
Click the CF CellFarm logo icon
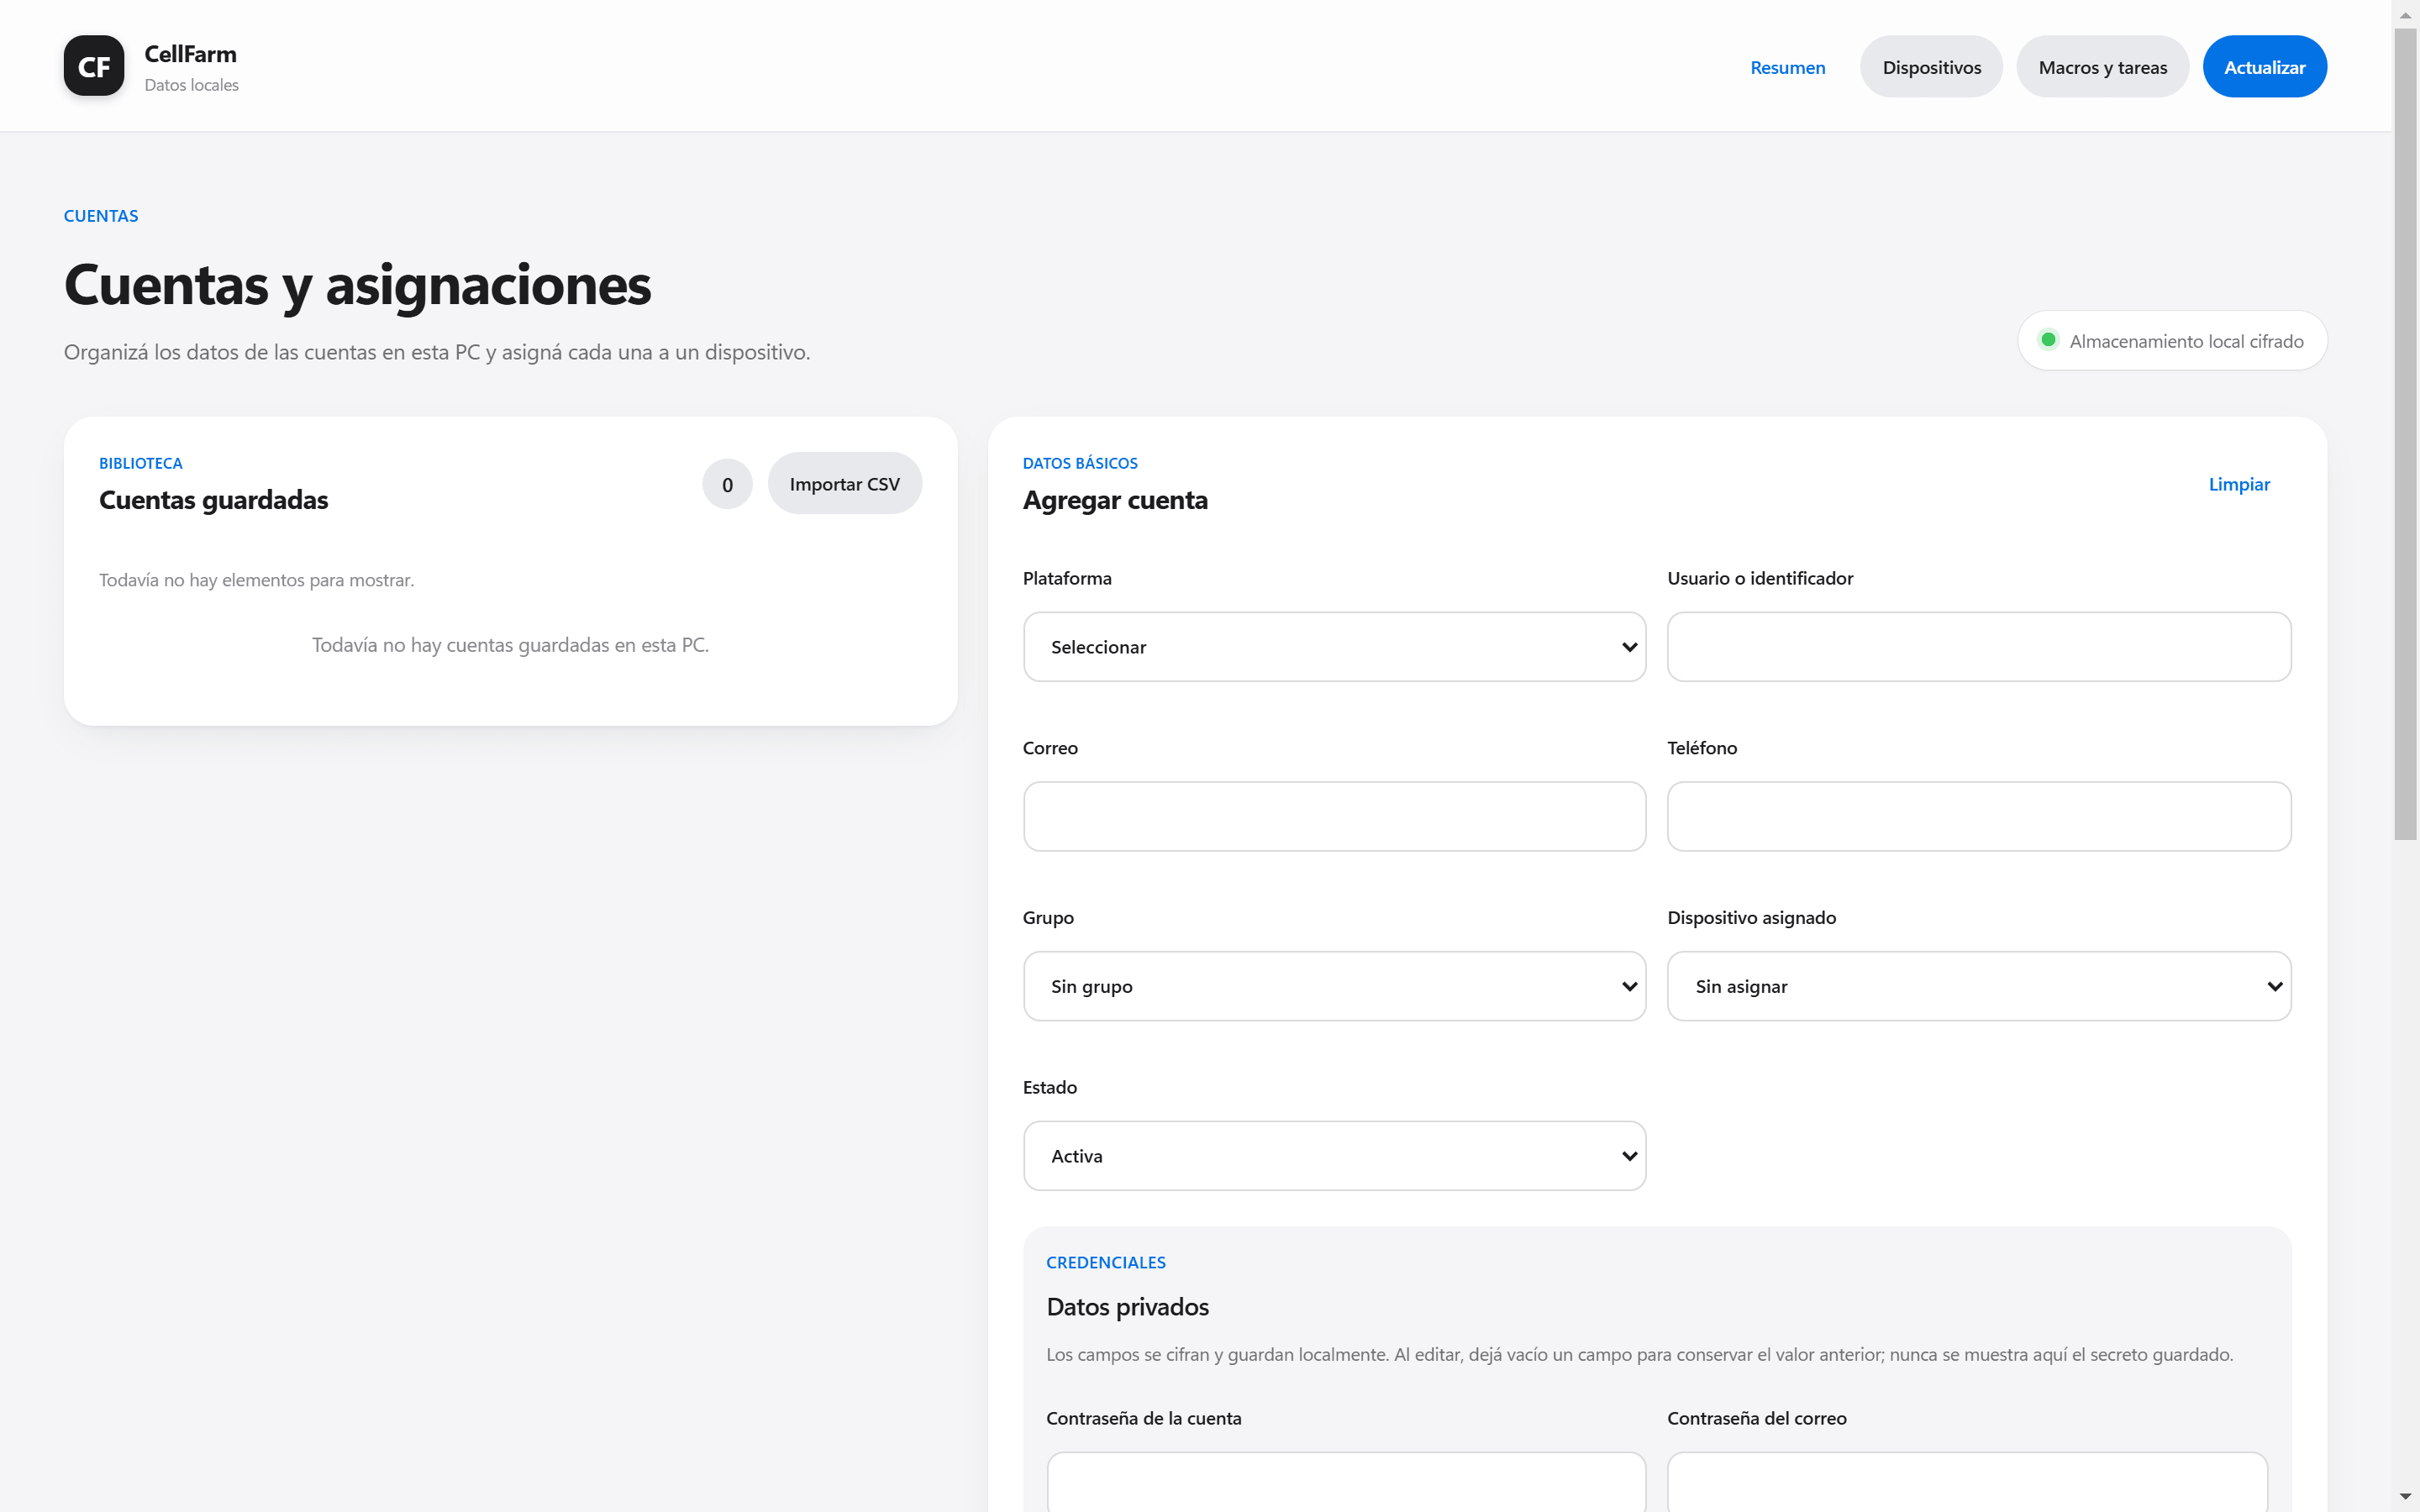(94, 66)
